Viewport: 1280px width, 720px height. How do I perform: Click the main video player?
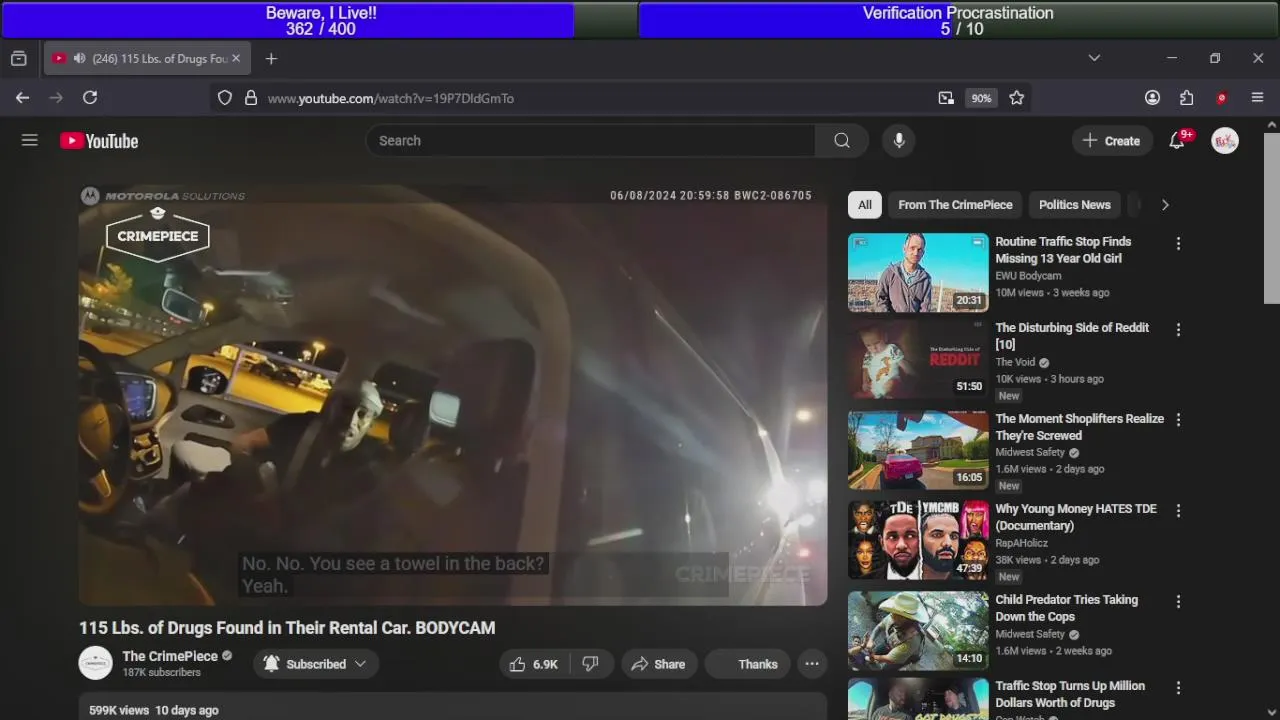click(453, 395)
